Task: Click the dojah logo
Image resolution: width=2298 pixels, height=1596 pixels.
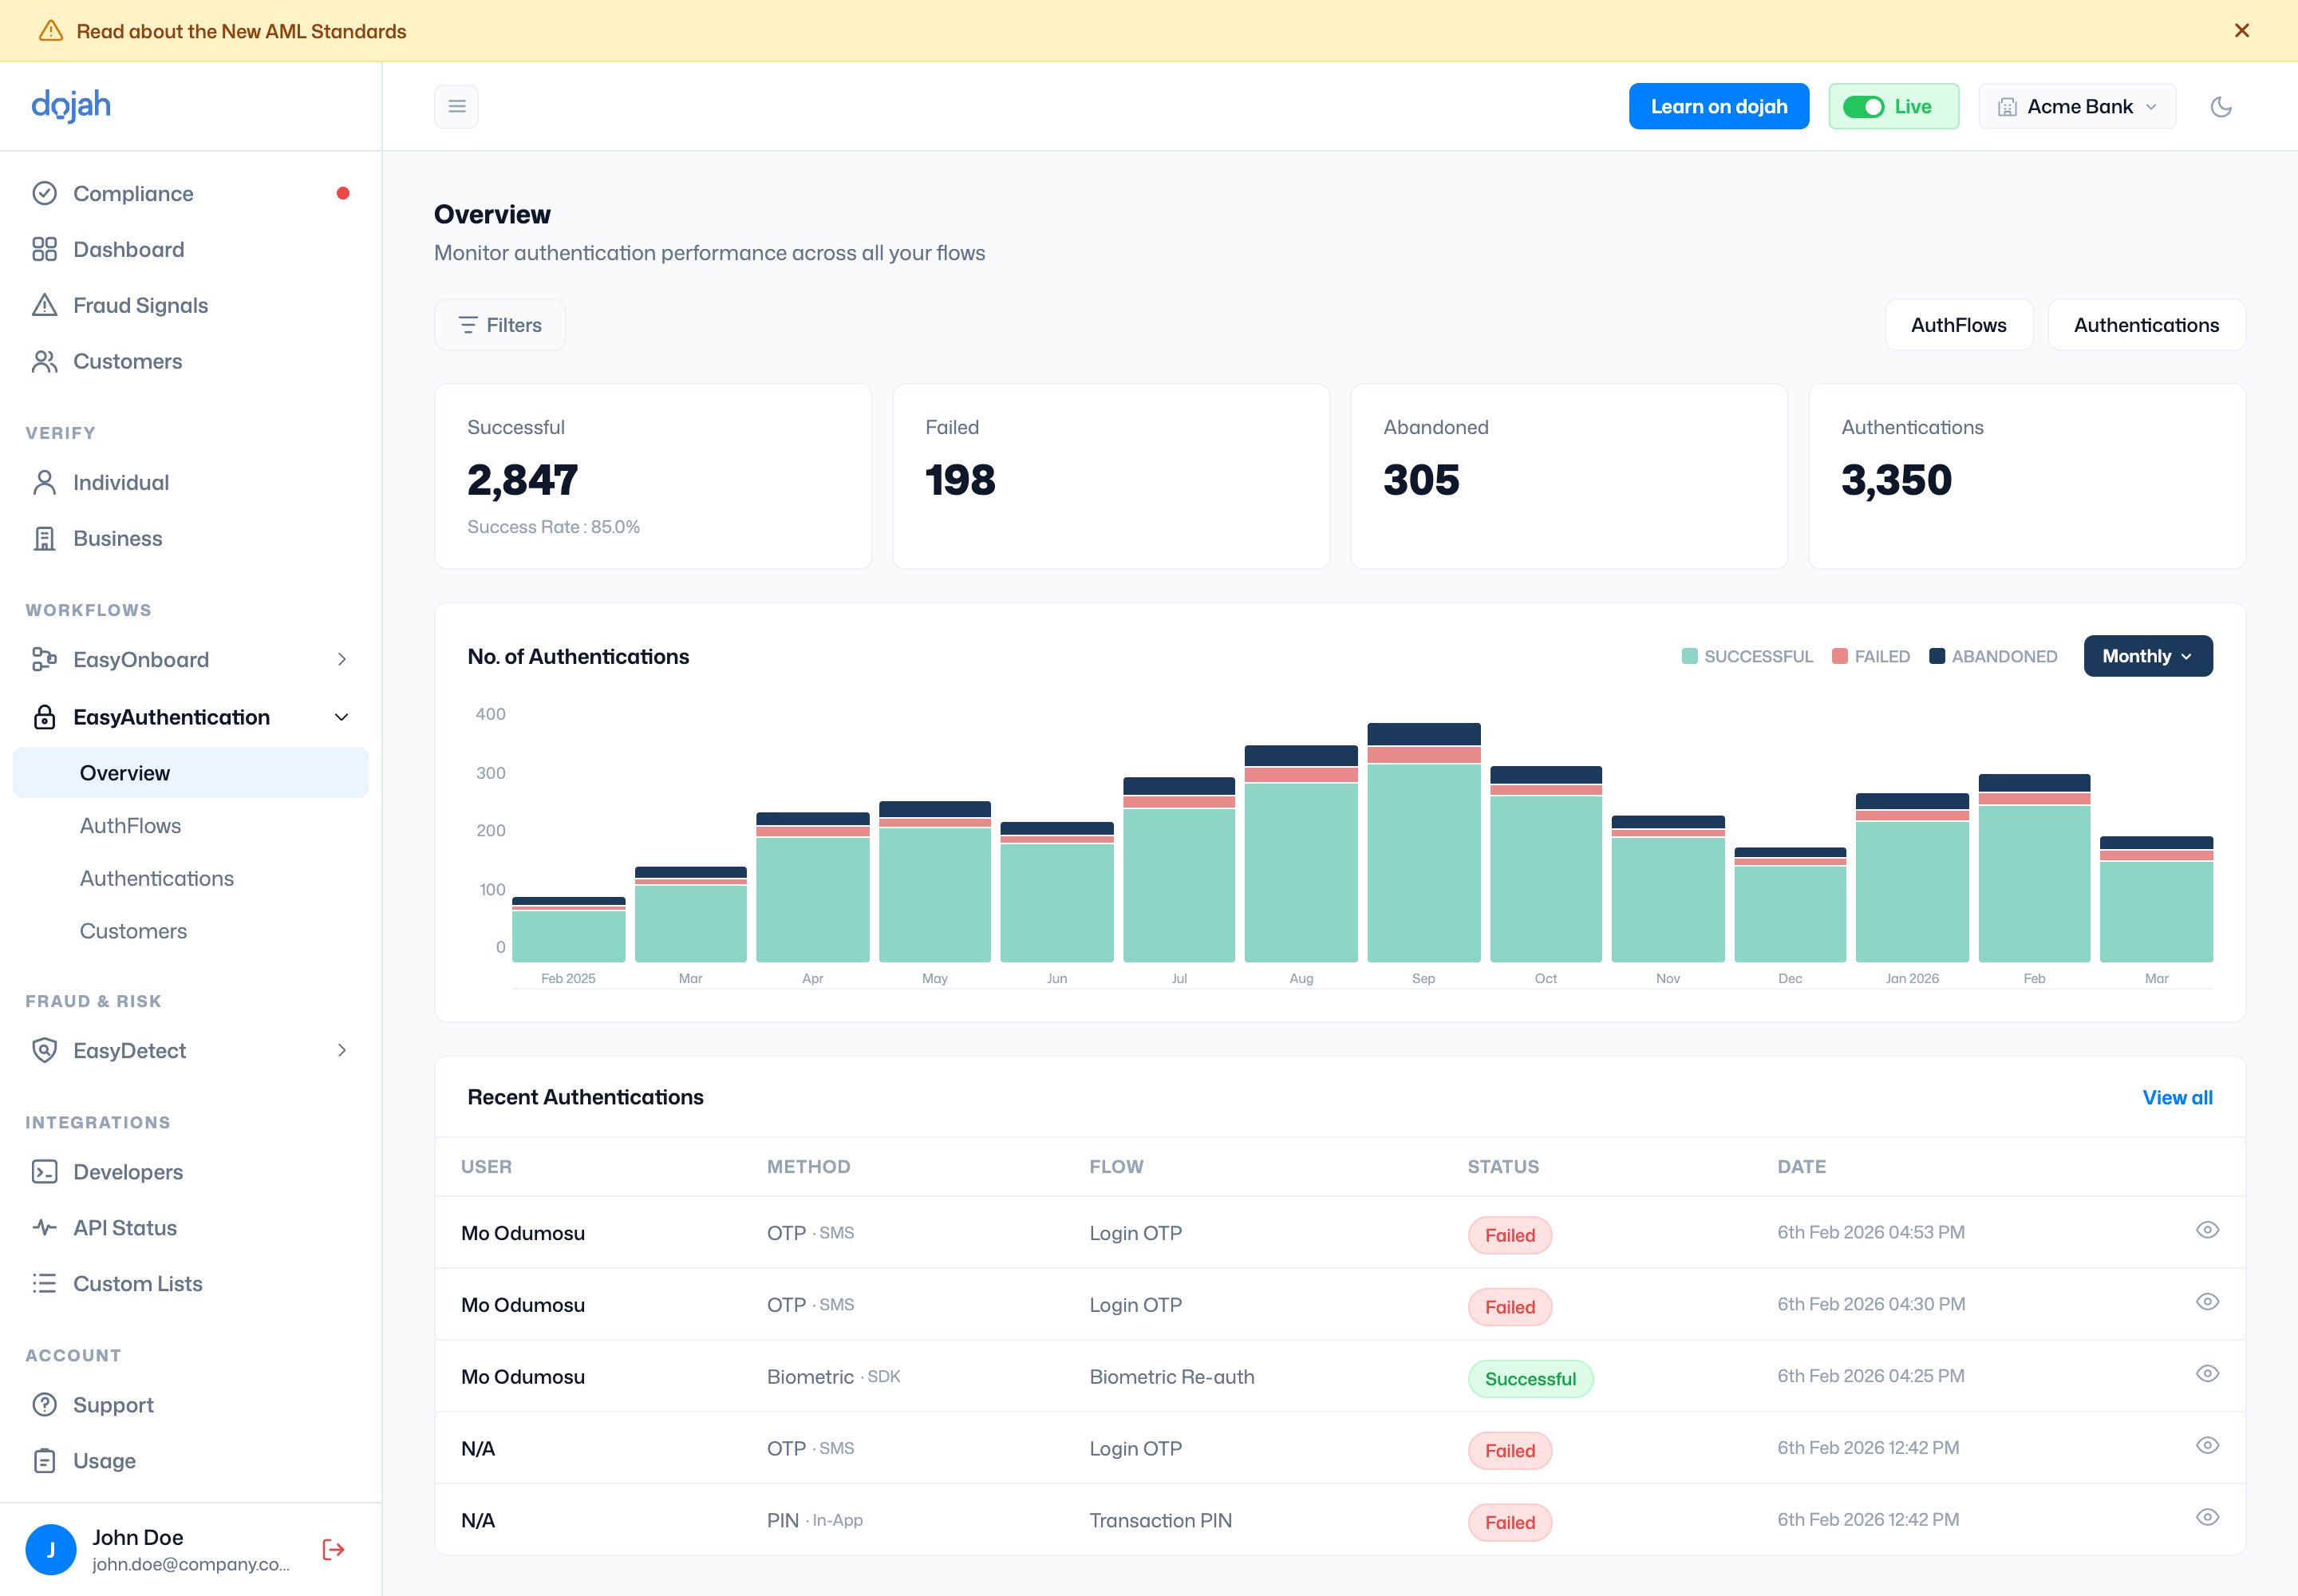Action: [x=71, y=105]
